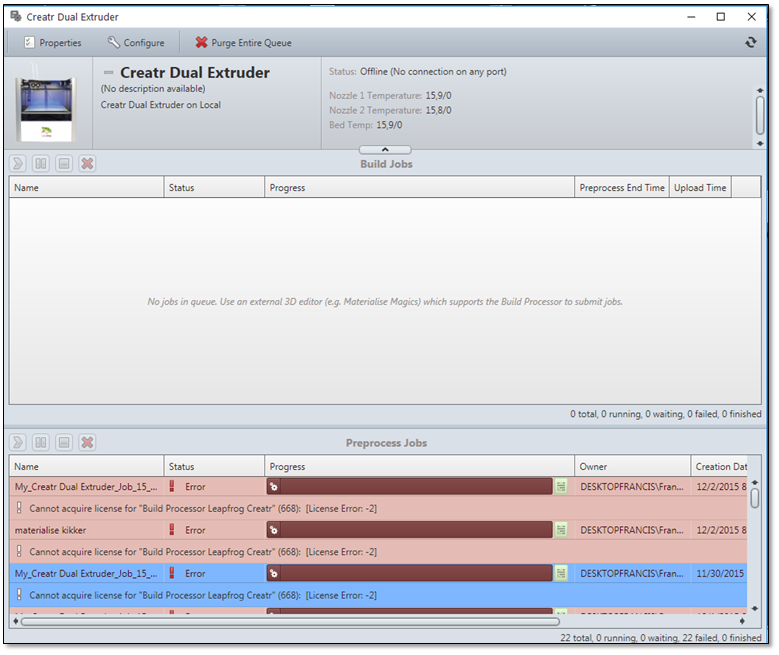Delete the selected build job
Image resolution: width=779 pixels, height=655 pixels.
pyautogui.click(x=87, y=164)
